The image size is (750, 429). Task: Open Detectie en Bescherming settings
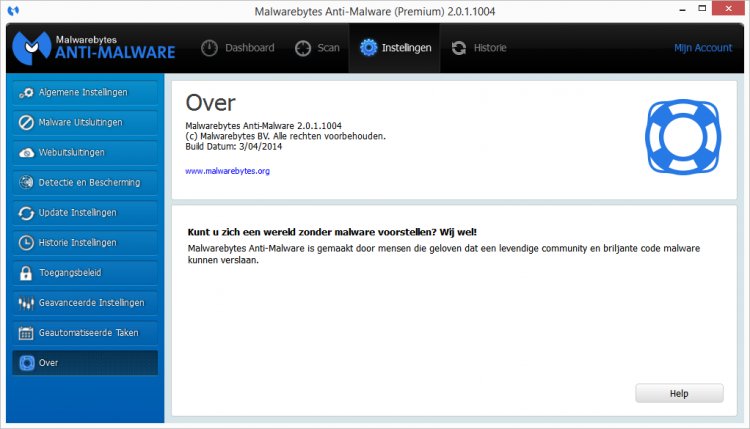[85, 182]
